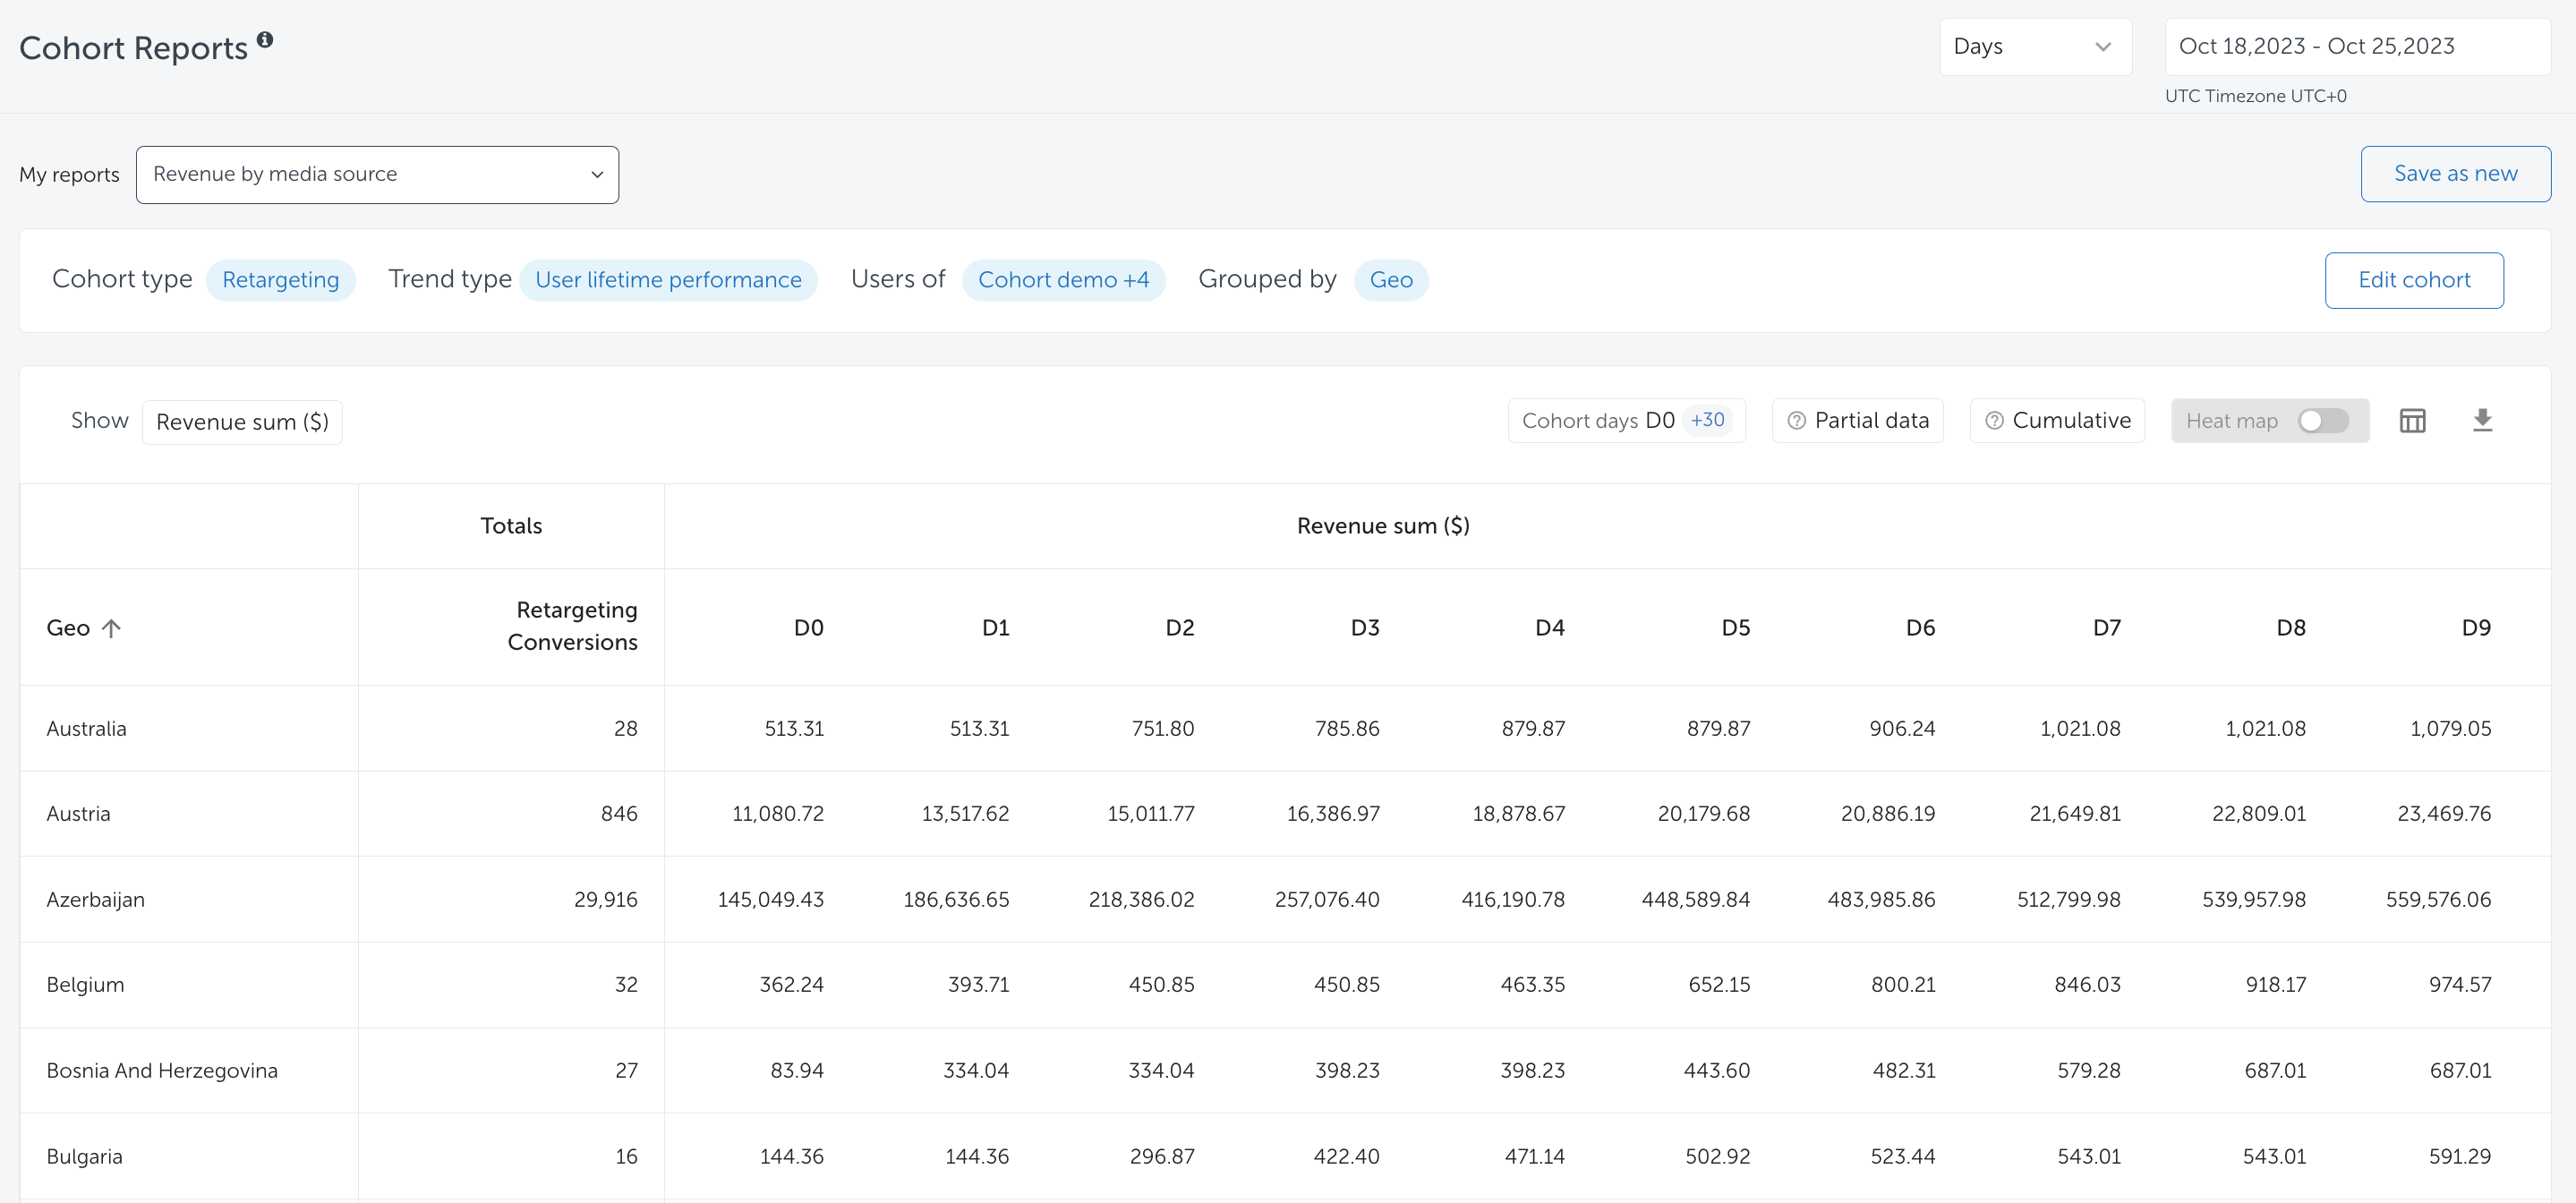Toggle the Cumulative option
Screen dimensions: 2576x1203
pyautogui.click(x=2070, y=421)
